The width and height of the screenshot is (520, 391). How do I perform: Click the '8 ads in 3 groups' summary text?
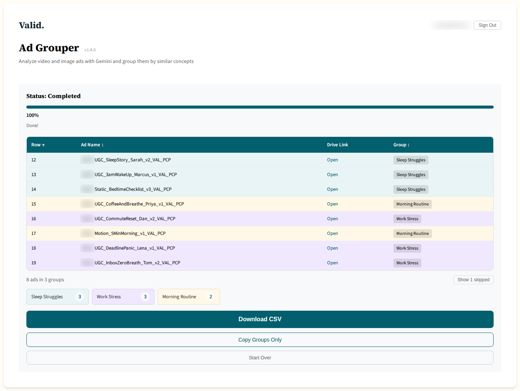click(x=45, y=280)
